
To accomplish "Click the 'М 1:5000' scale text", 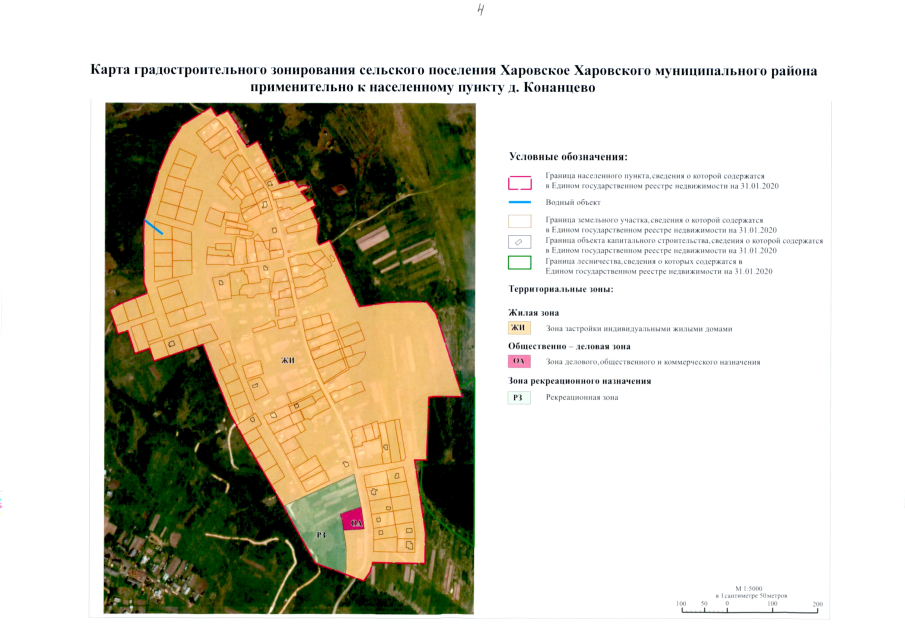I will (749, 588).
